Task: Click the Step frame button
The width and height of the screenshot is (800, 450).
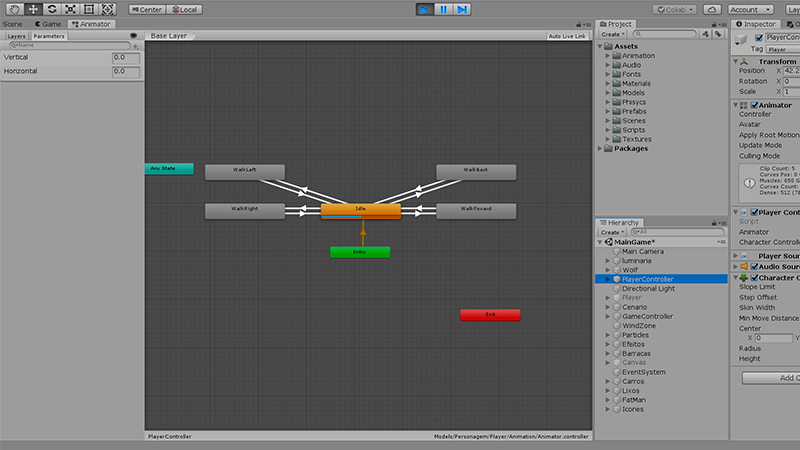Action: point(462,9)
